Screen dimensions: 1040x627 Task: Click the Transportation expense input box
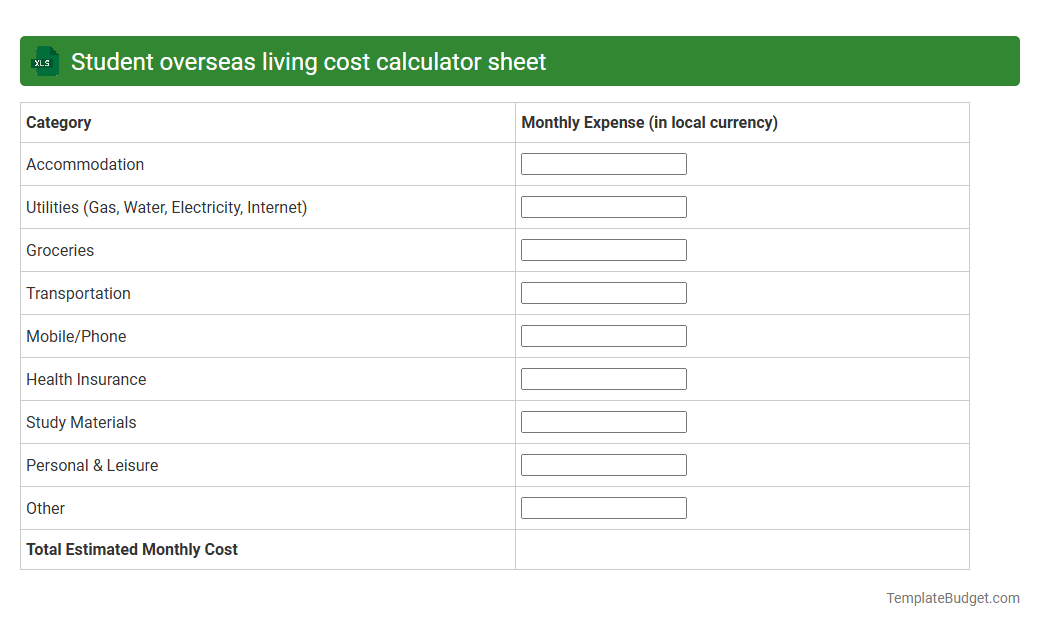pyautogui.click(x=603, y=292)
